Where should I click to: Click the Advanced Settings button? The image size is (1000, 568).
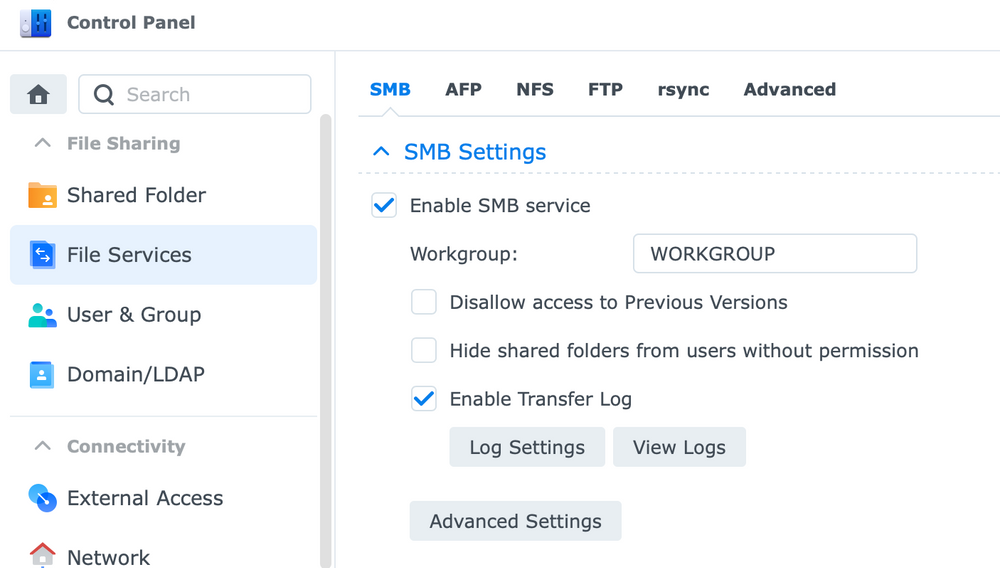[515, 521]
